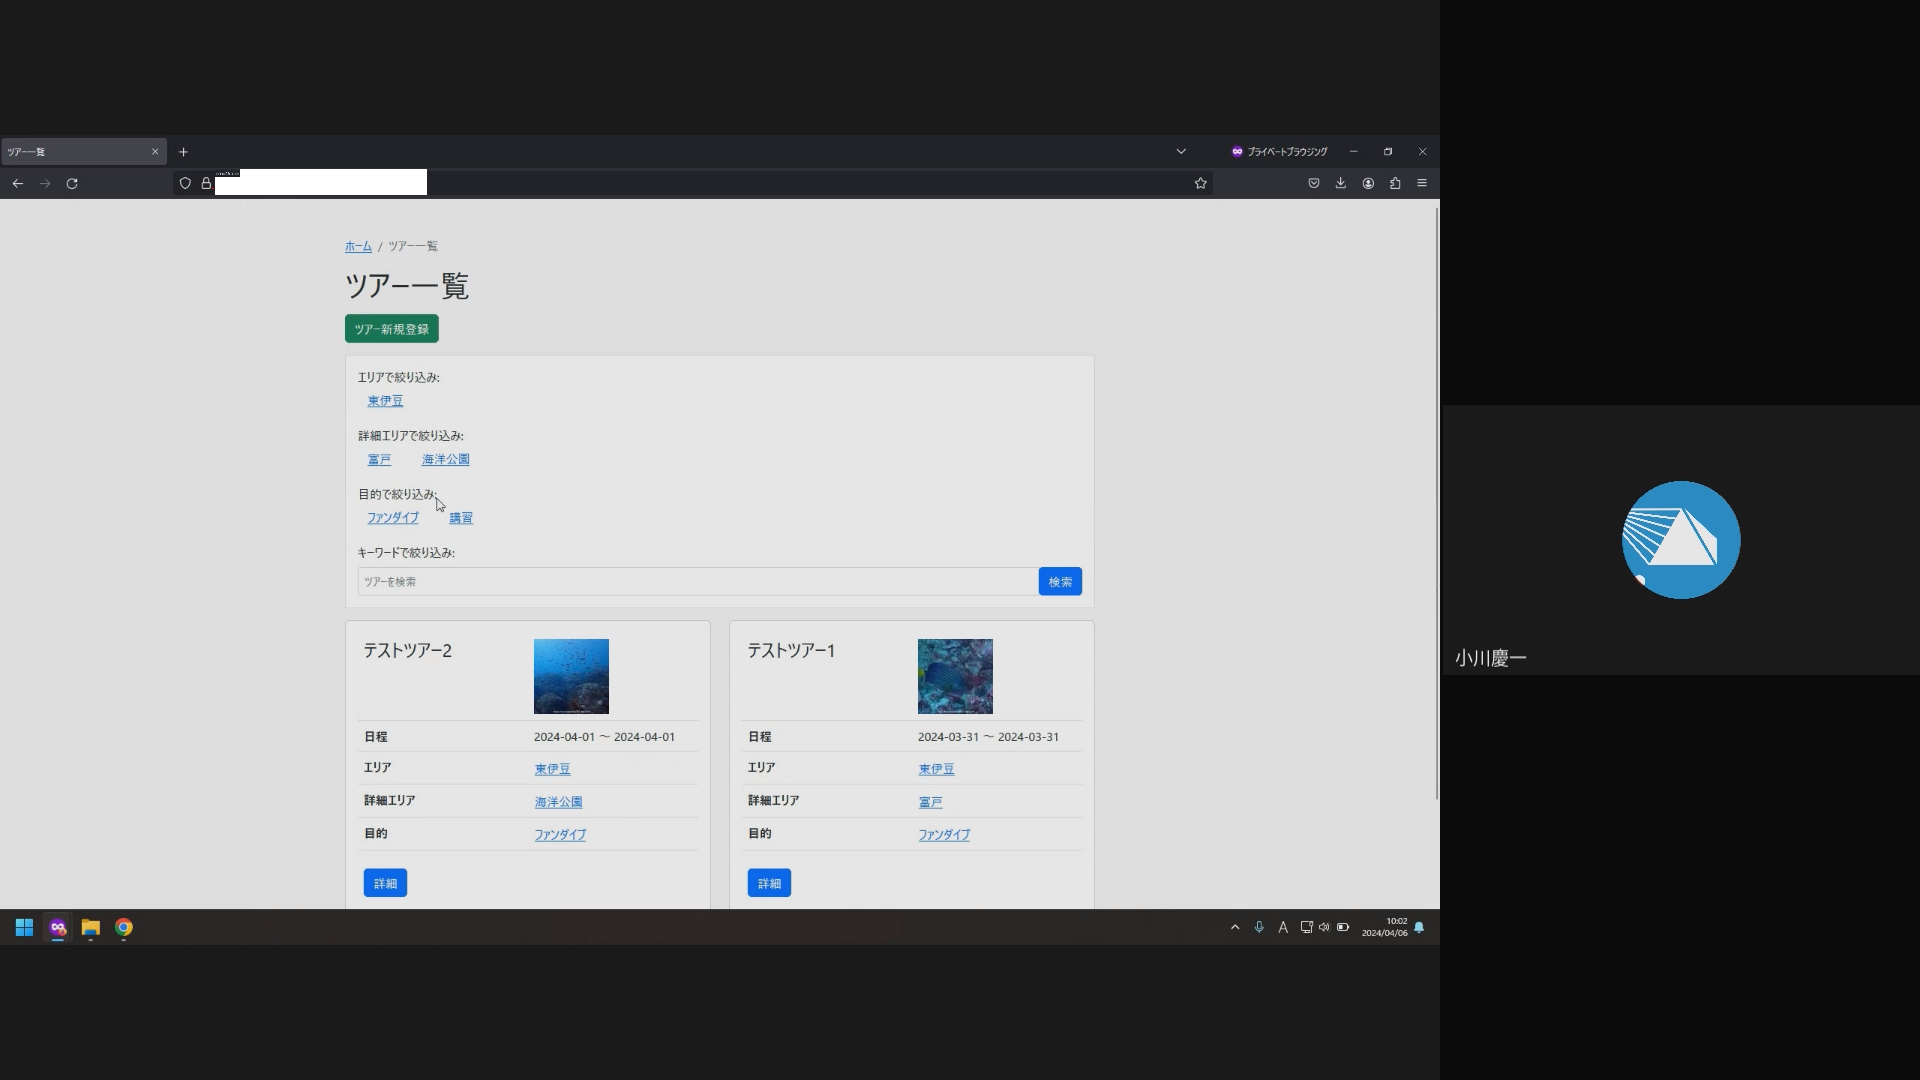The width and height of the screenshot is (1920, 1080).
Task: Open the Firefox hamburger menu
Action: coord(1421,184)
